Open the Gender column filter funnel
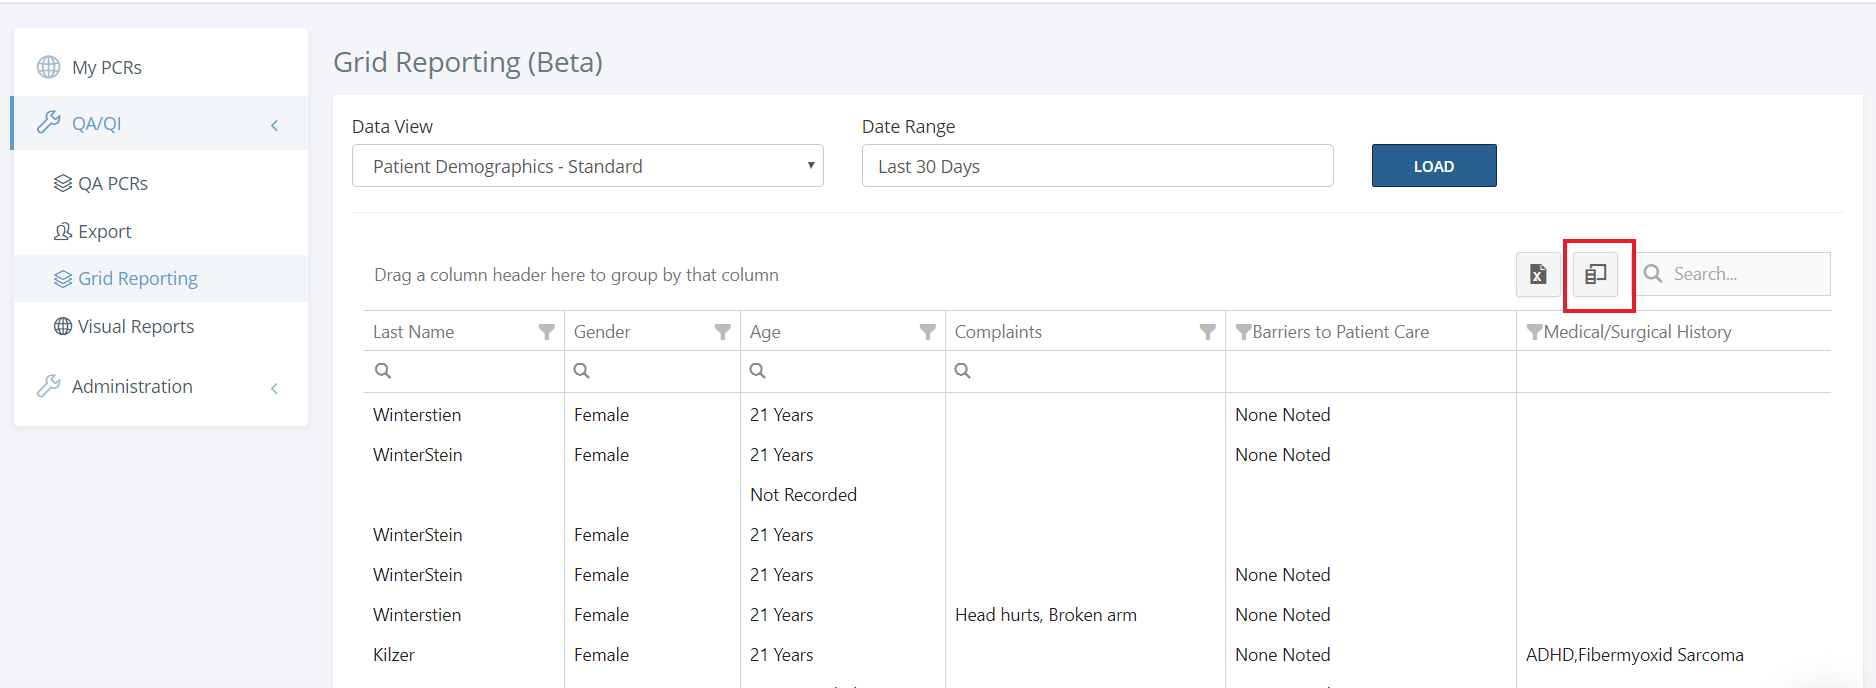The image size is (1876, 688). pyautogui.click(x=722, y=332)
